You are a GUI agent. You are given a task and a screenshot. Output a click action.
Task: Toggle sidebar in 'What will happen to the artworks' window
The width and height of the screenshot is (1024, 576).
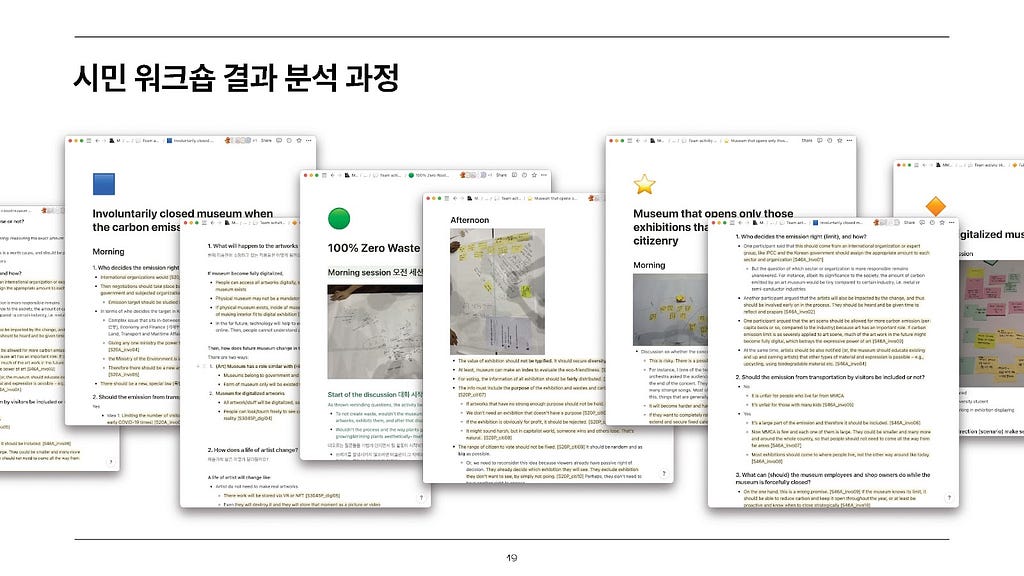pos(204,223)
